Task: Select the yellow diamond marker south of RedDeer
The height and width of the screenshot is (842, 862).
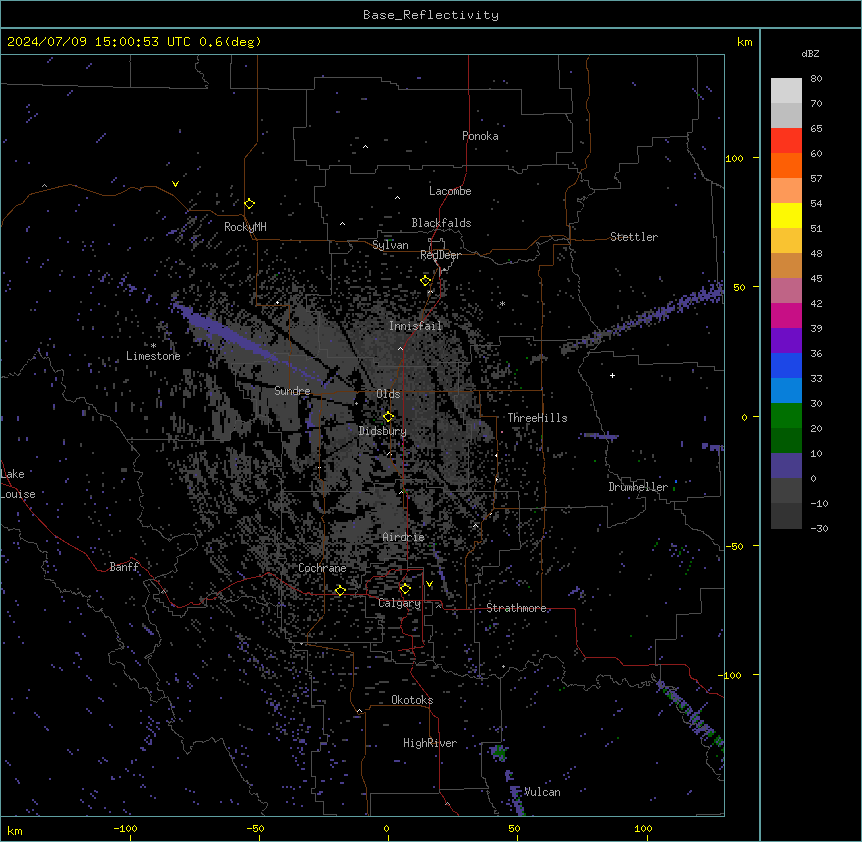Action: (x=426, y=281)
